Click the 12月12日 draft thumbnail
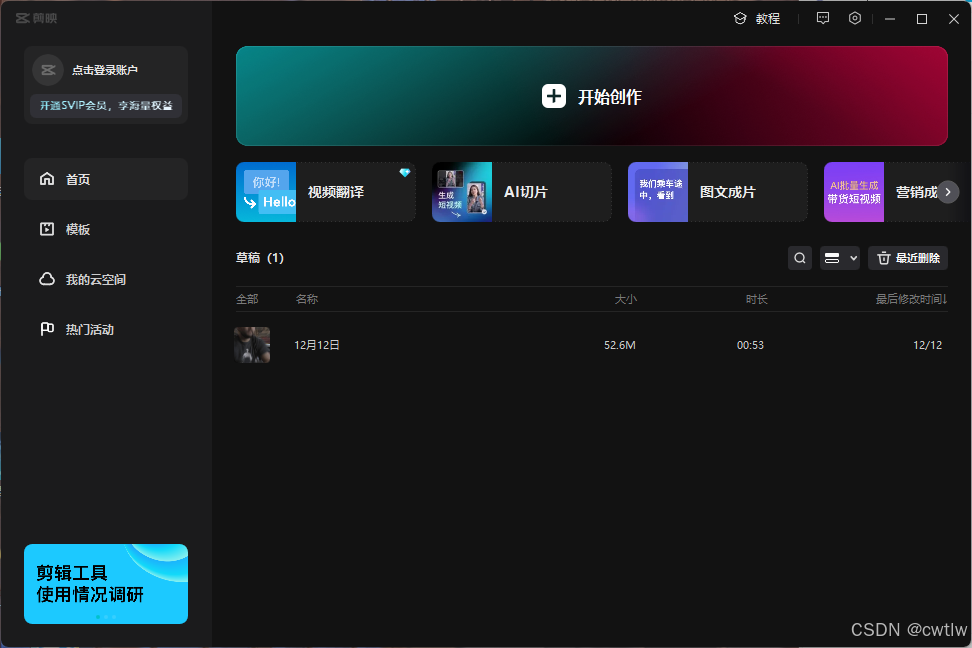Screen dimensions: 972x648 252,345
